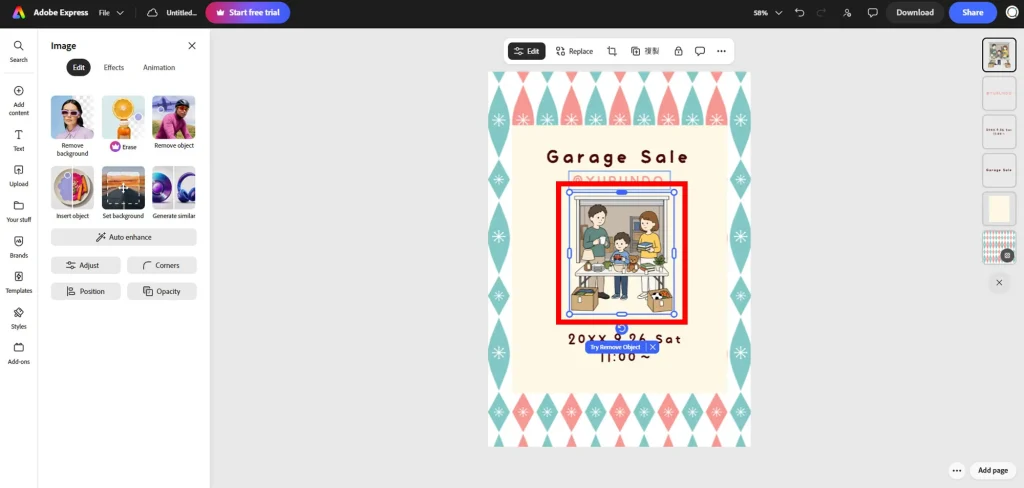This screenshot has height=488, width=1024.
Task: Redo the last action
Action: coord(821,12)
